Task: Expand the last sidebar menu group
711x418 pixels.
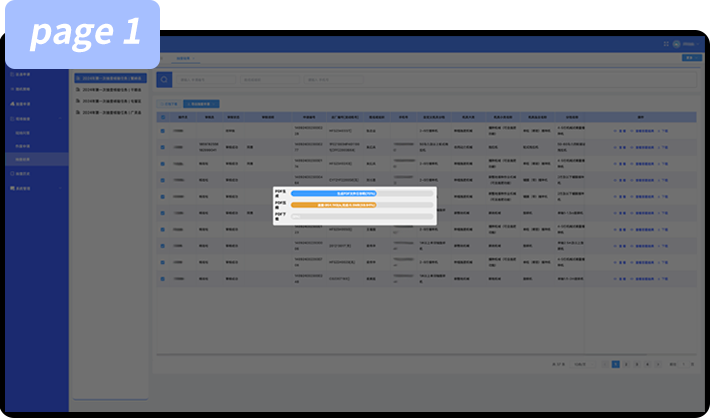Action: pyautogui.click(x=60, y=189)
